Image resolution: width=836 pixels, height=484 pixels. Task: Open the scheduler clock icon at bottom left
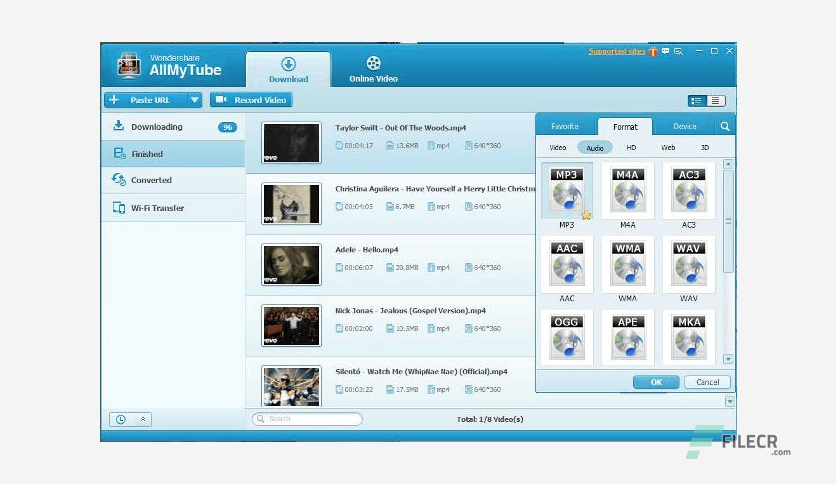click(x=121, y=420)
